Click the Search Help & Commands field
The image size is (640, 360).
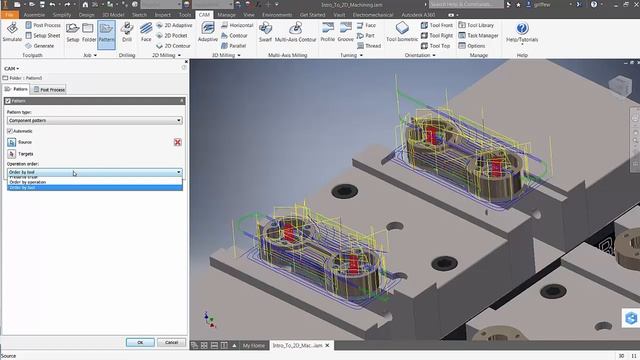tap(466, 4)
